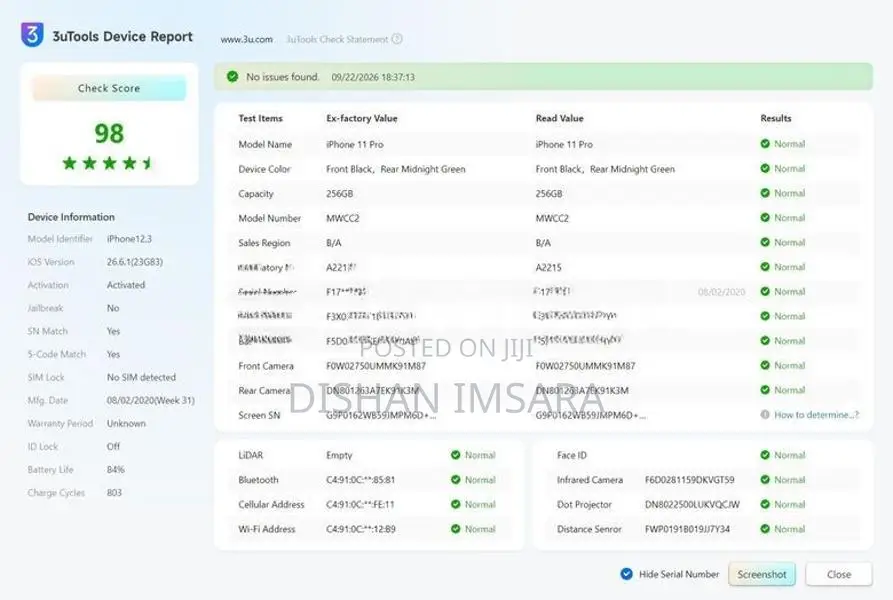The image size is (893, 600).
Task: Click the Infrared Camera serial F6D0281159DKVGT59
Action: tap(689, 480)
